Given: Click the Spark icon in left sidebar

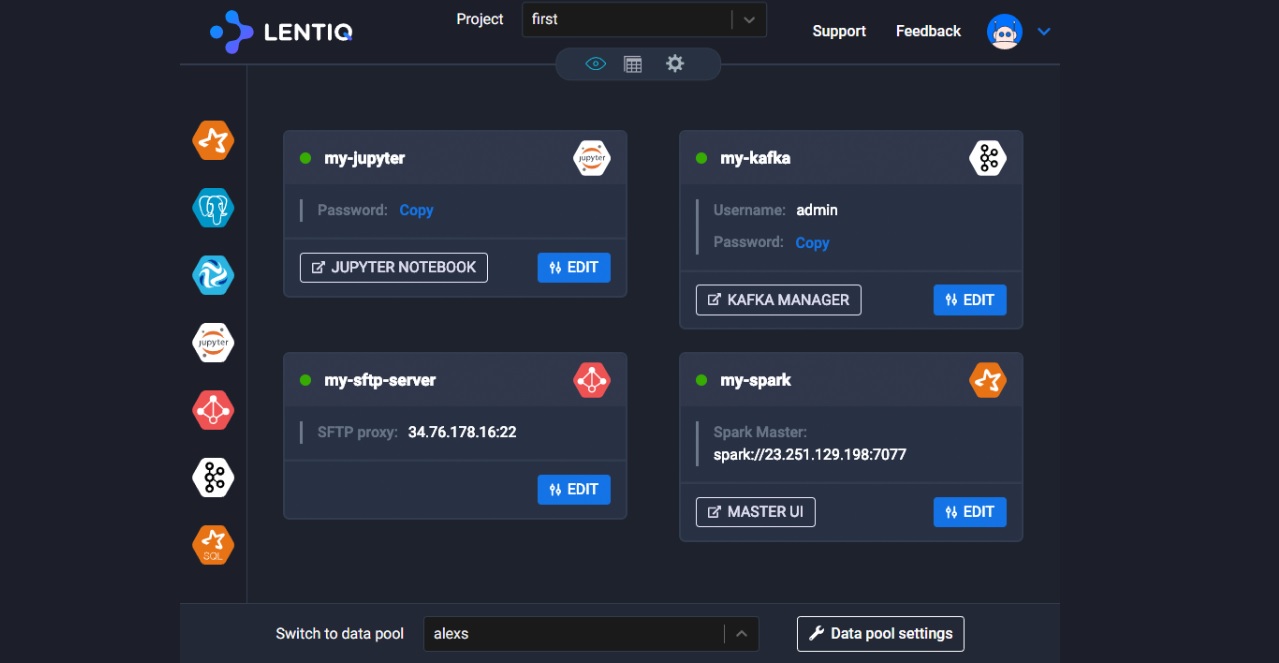Looking at the screenshot, I should tap(213, 141).
